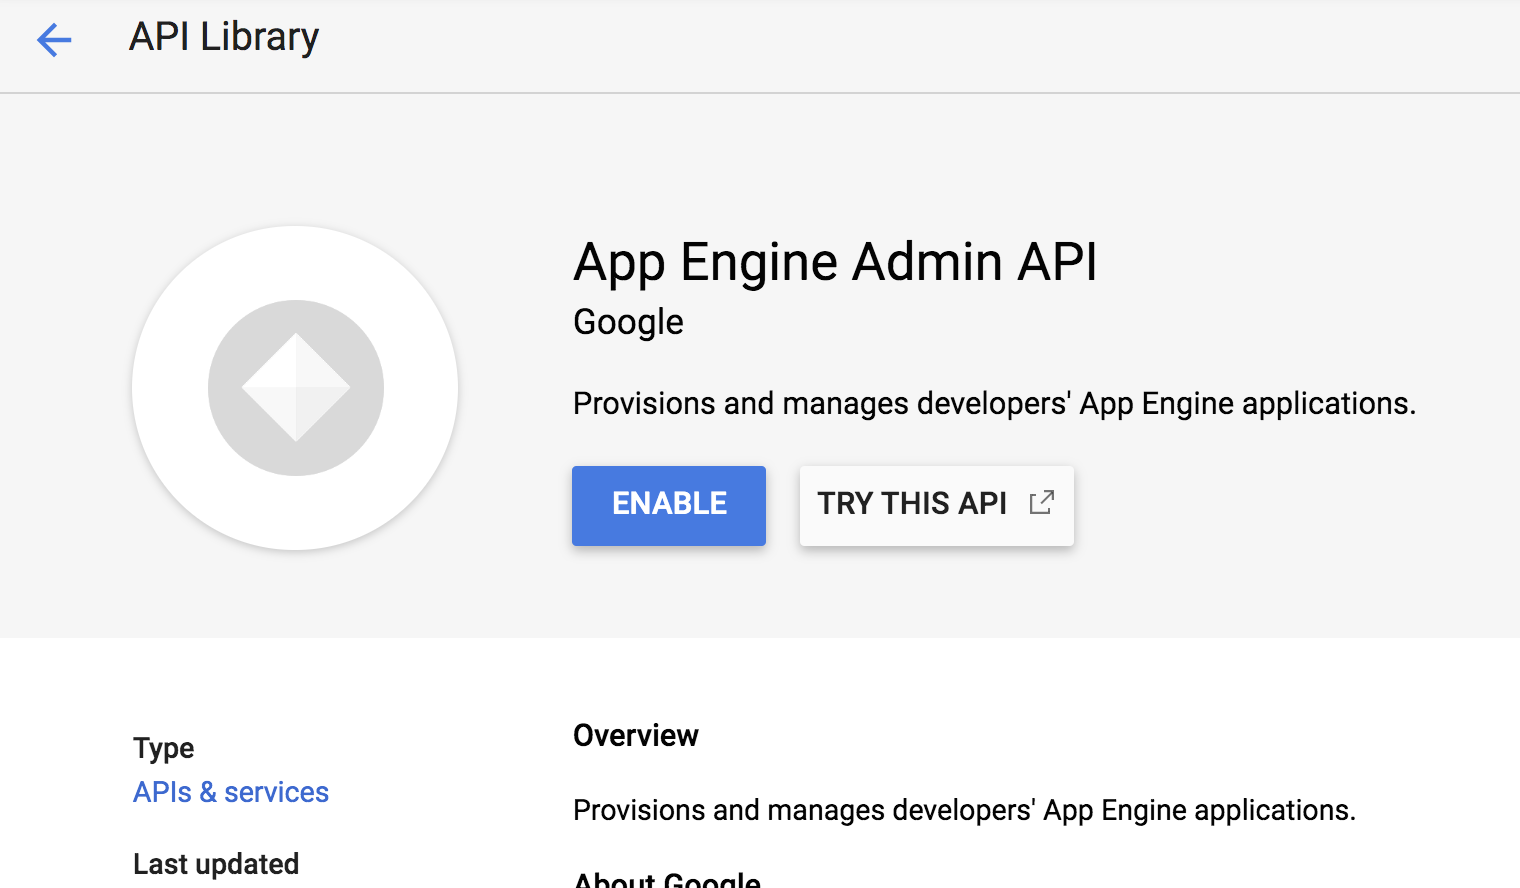Click the About Google heading
The image size is (1520, 888).
point(667,880)
